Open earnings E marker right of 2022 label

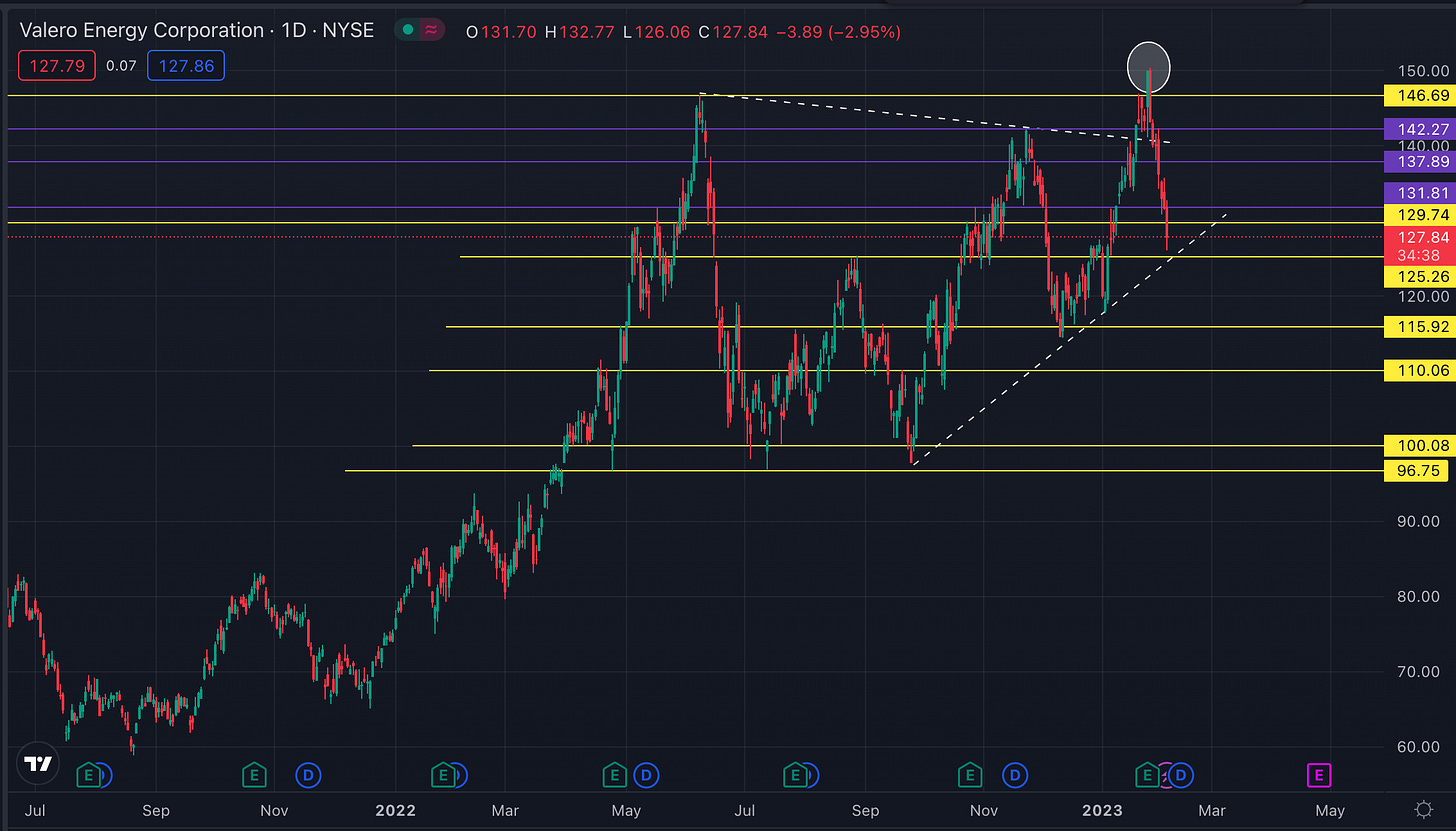click(441, 774)
